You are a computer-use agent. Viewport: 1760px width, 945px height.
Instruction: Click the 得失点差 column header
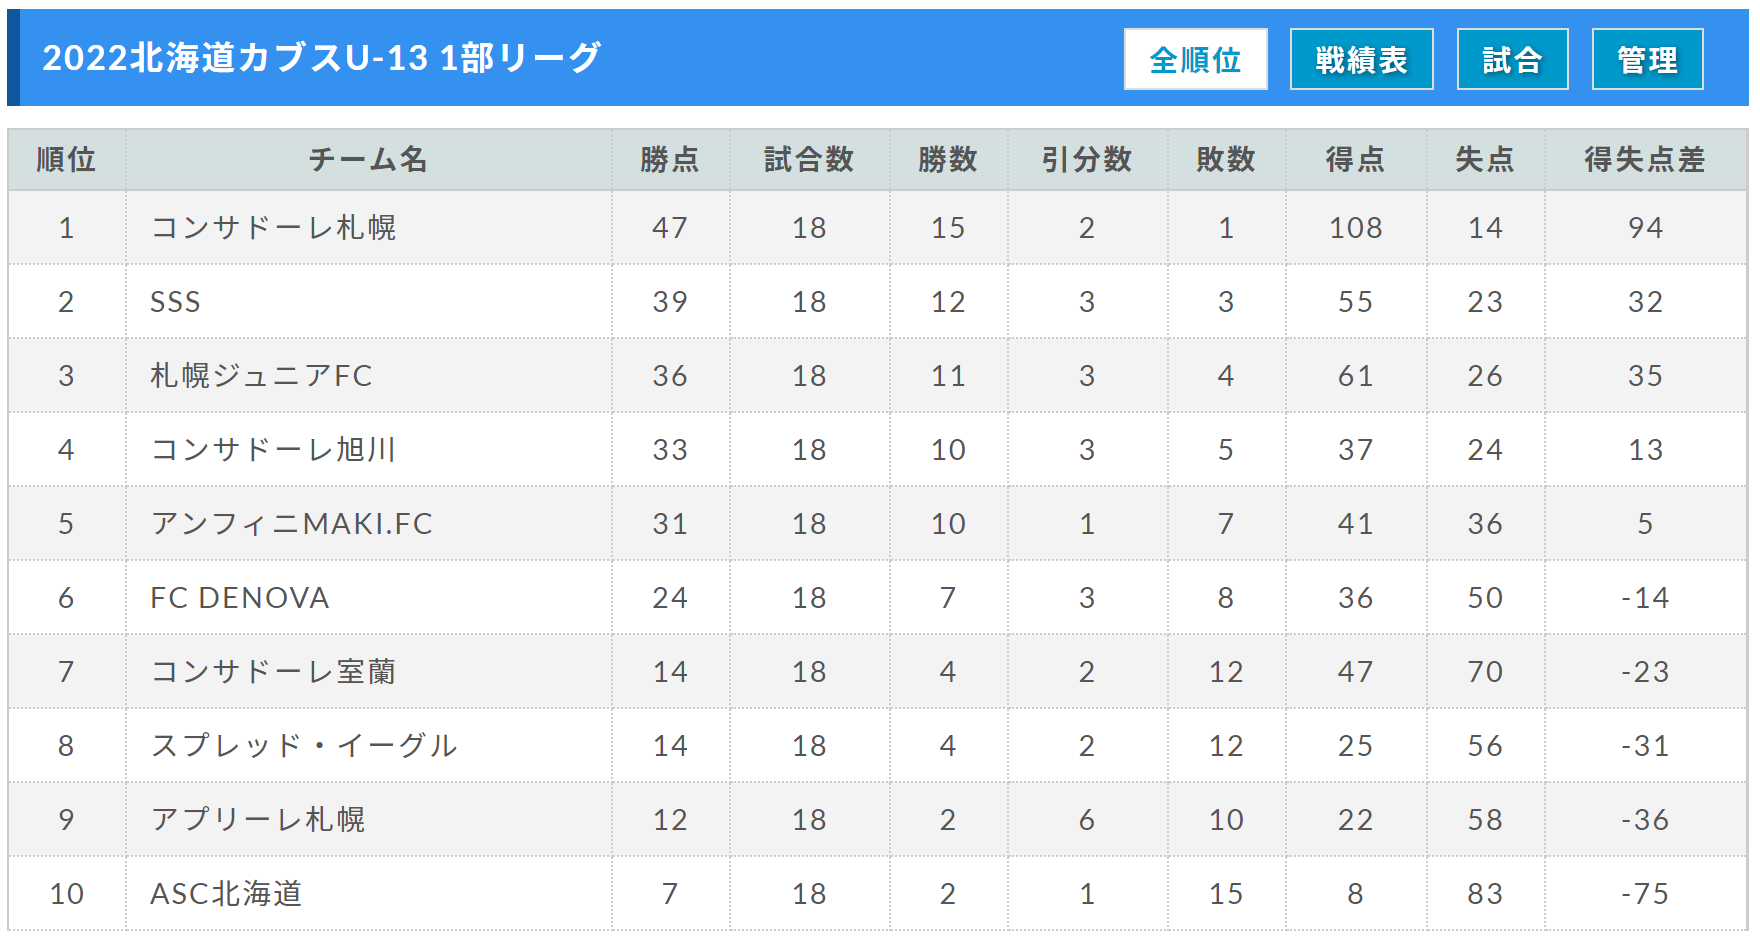[x=1645, y=159]
